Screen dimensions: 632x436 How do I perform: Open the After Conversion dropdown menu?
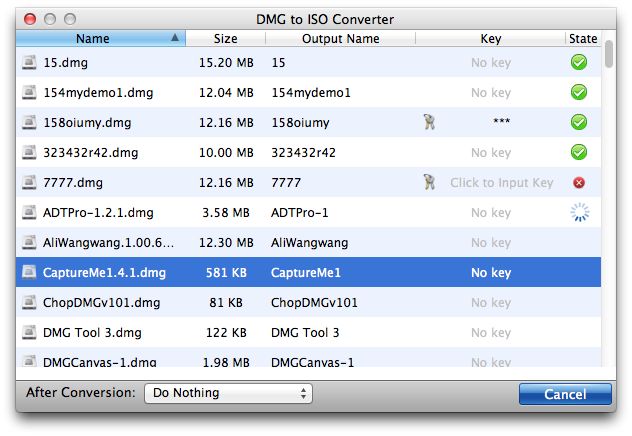(228, 393)
